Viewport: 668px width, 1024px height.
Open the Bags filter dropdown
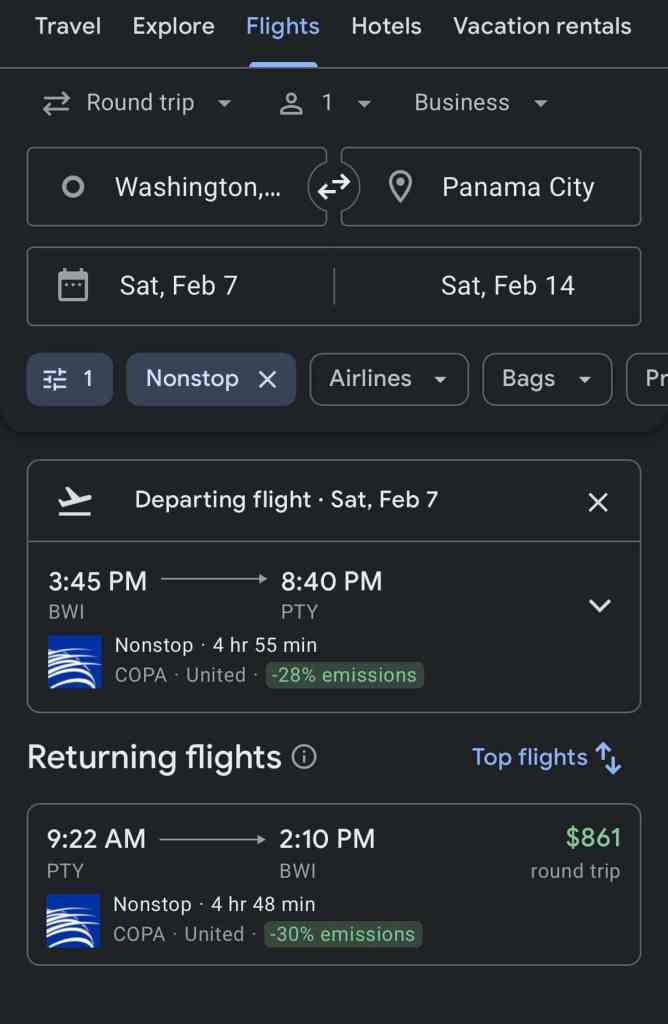(x=546, y=379)
